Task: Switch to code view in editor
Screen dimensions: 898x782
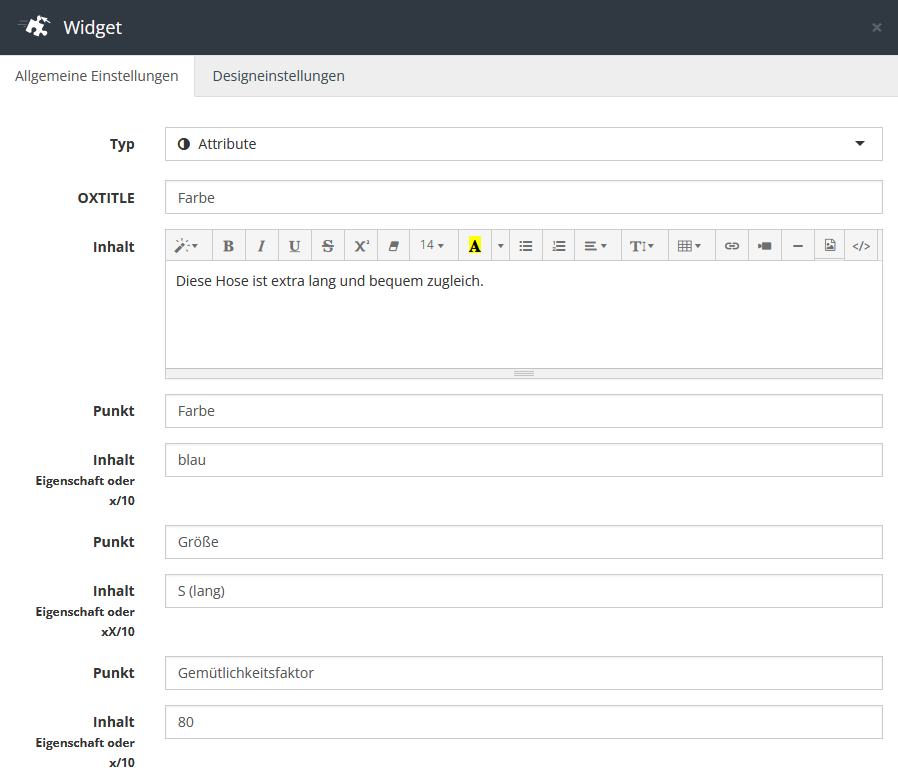Action: tap(861, 246)
